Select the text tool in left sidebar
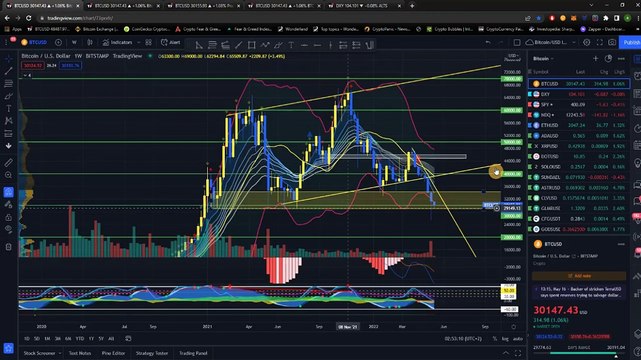The width and height of the screenshot is (641, 360). tap(9, 109)
